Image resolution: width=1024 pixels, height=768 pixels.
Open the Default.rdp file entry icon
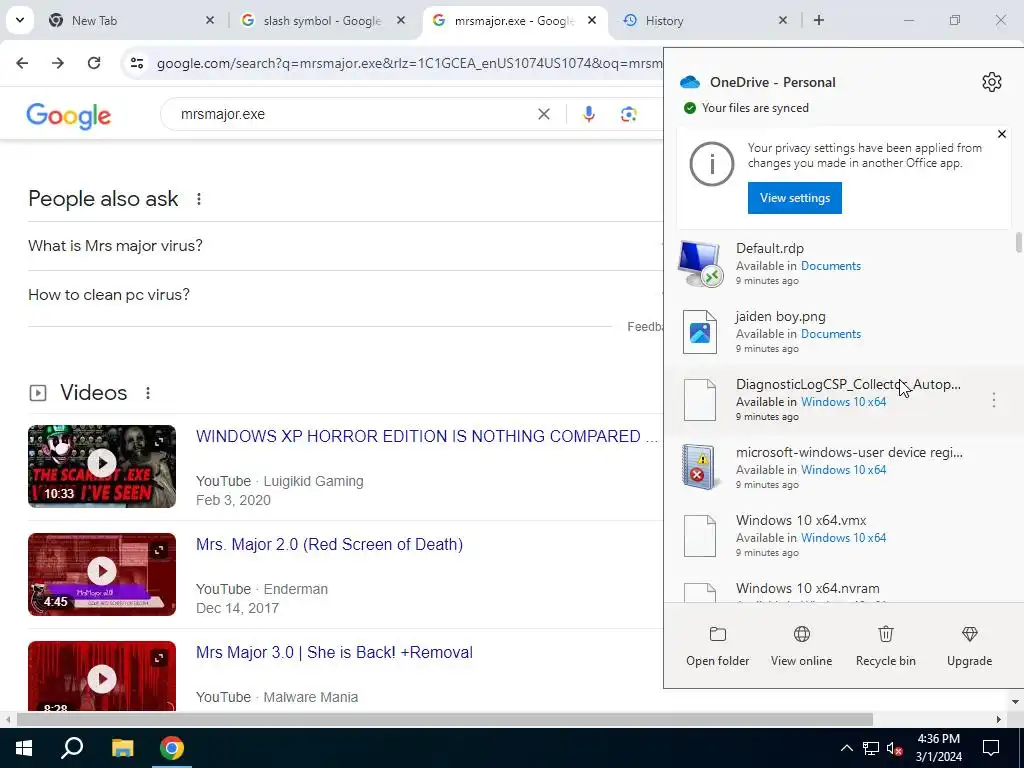pos(699,263)
